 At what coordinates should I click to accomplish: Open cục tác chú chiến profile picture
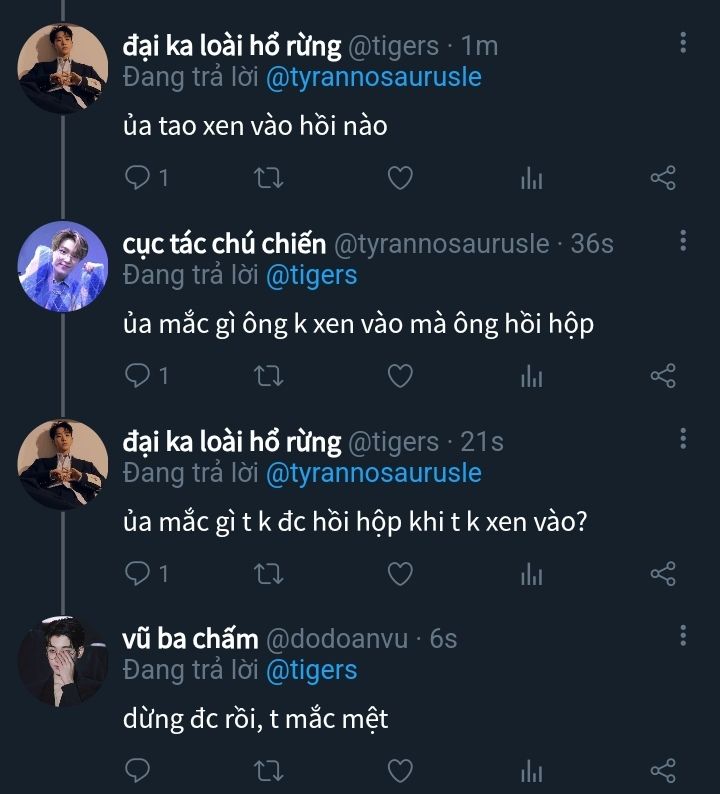(63, 266)
